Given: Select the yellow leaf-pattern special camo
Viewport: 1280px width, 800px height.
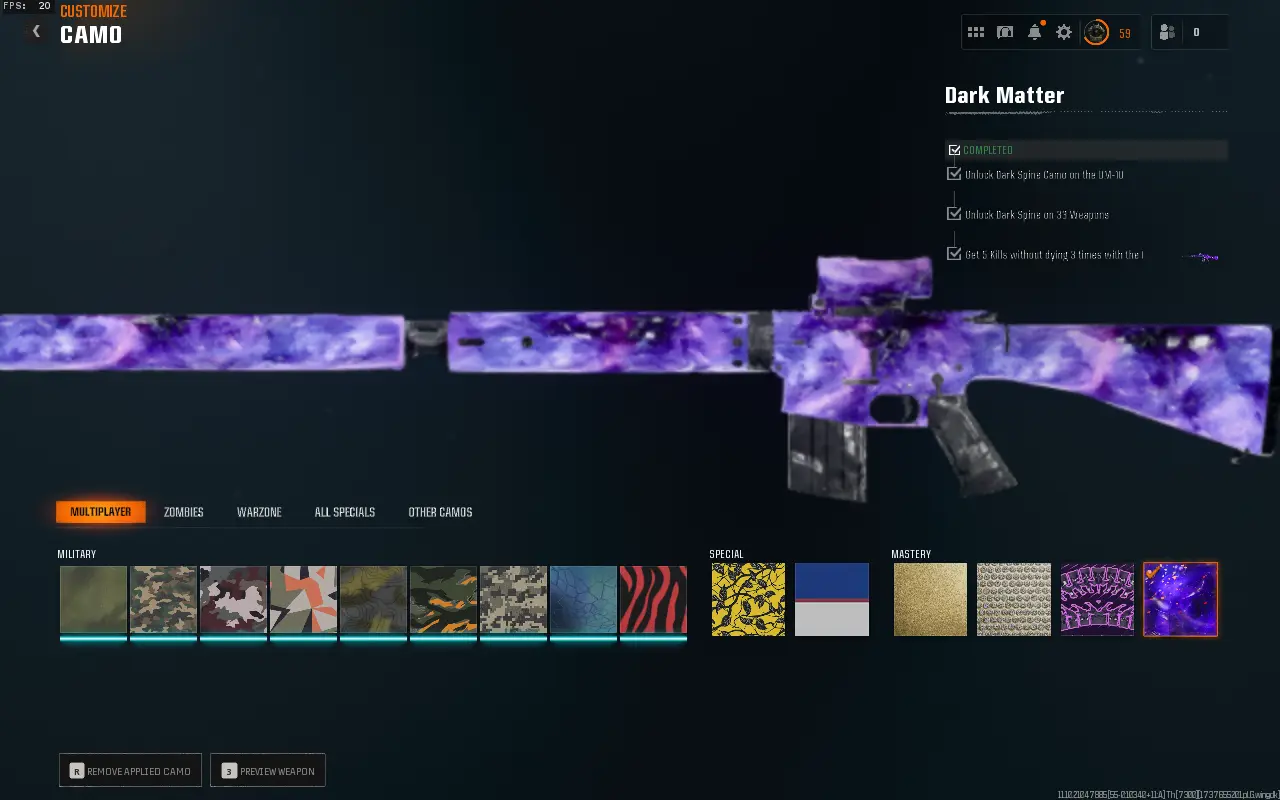Looking at the screenshot, I should pos(749,599).
